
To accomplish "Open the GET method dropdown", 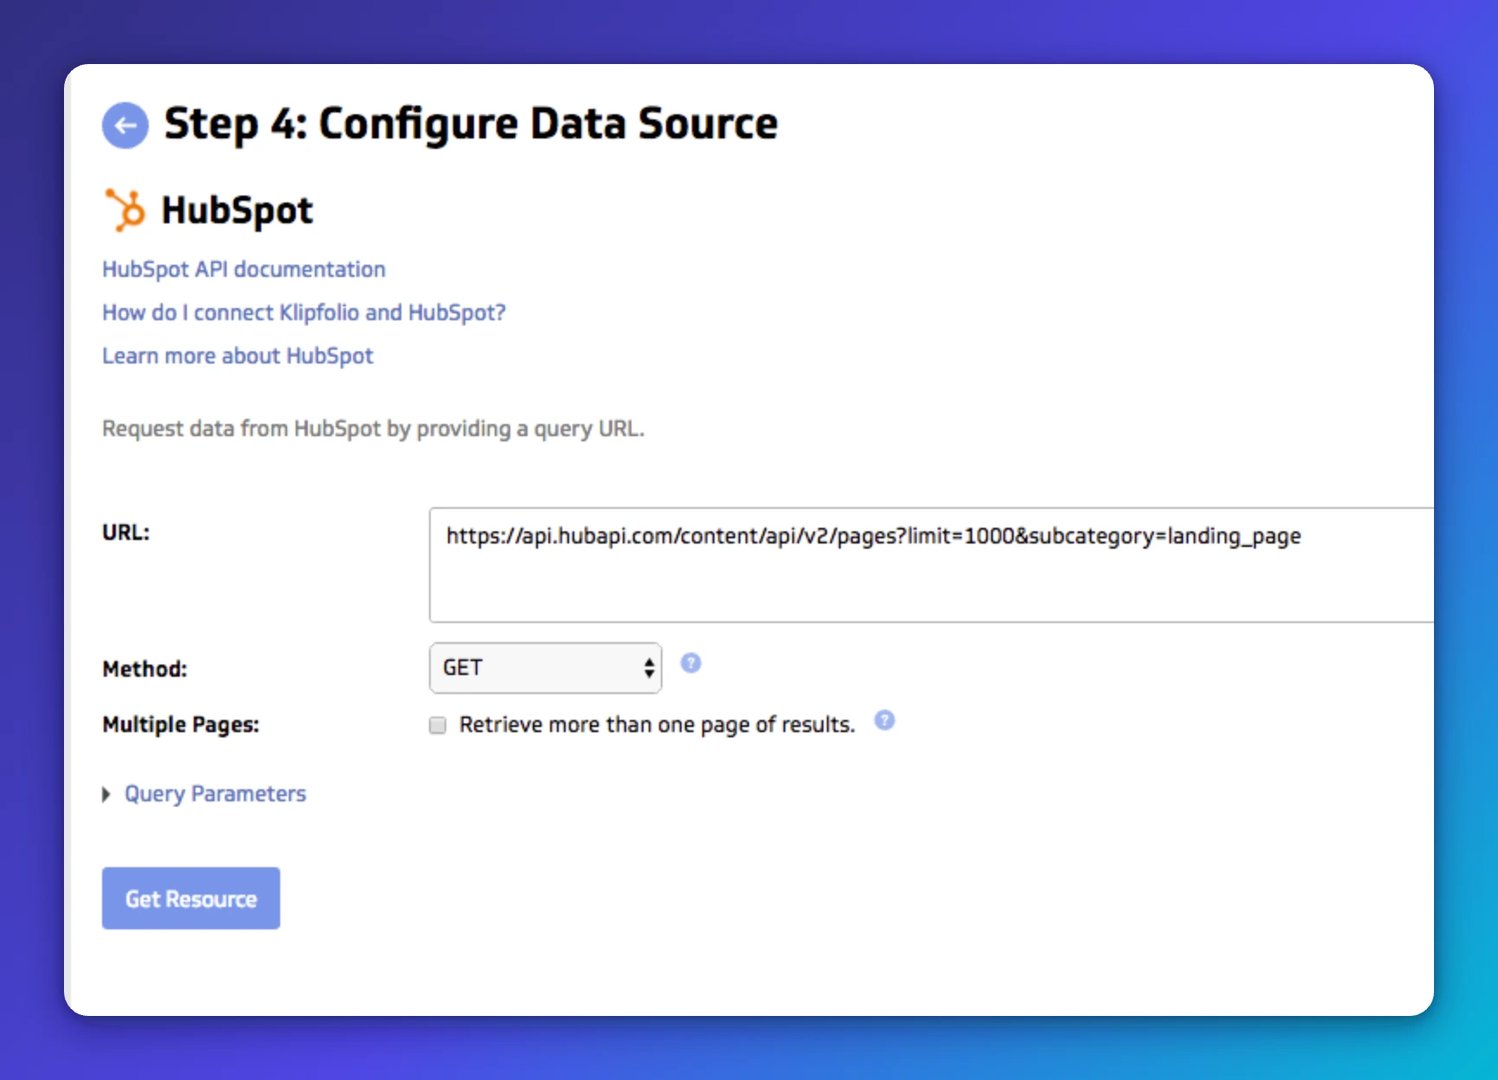I will (x=546, y=668).
